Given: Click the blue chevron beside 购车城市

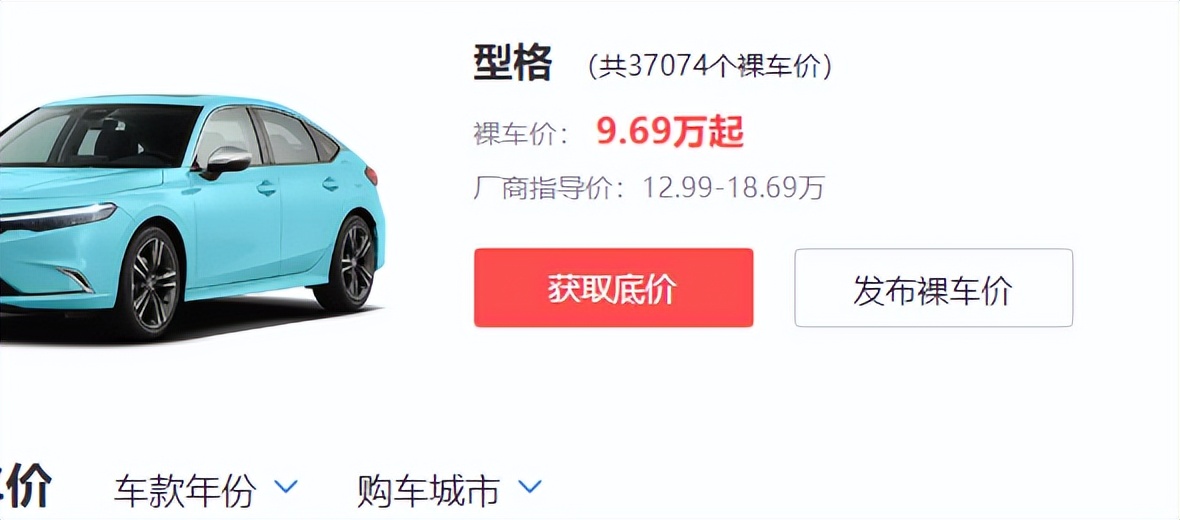Looking at the screenshot, I should (530, 488).
